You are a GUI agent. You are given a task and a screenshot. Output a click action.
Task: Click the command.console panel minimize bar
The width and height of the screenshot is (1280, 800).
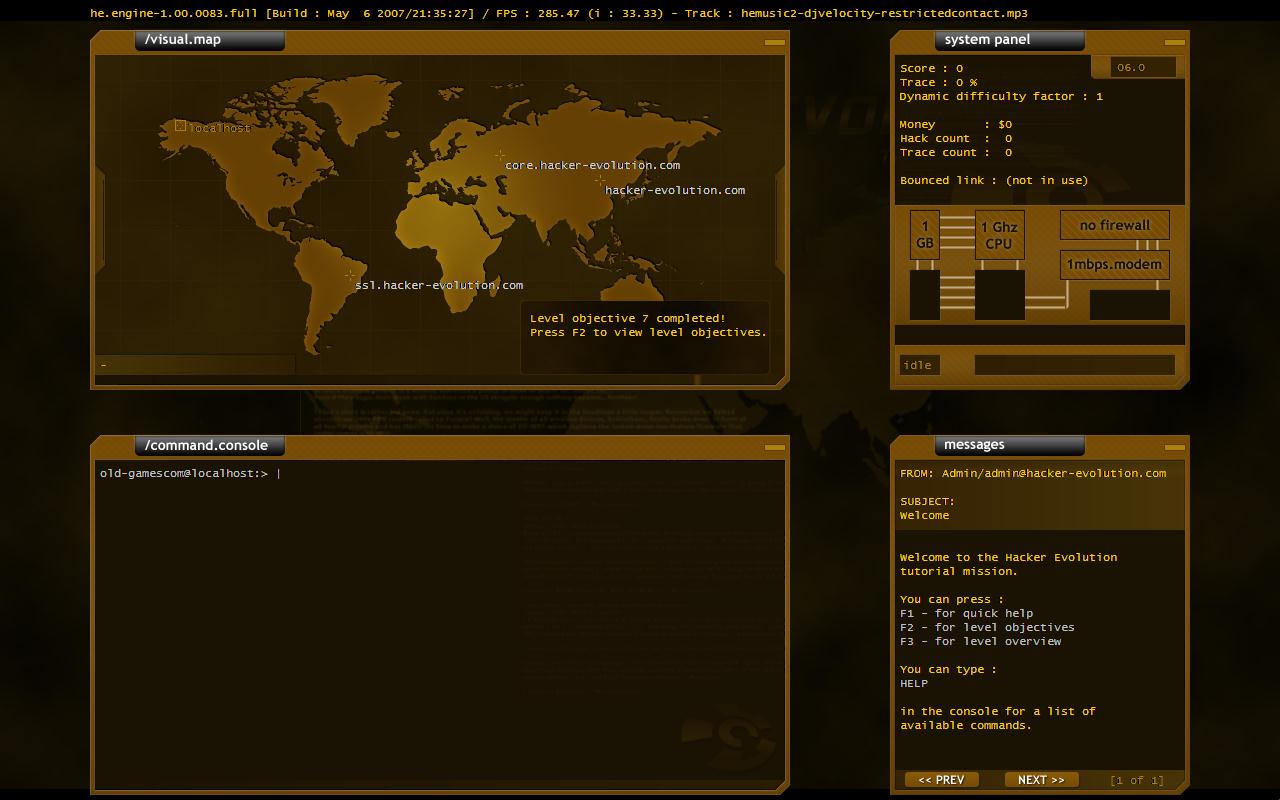pos(775,447)
